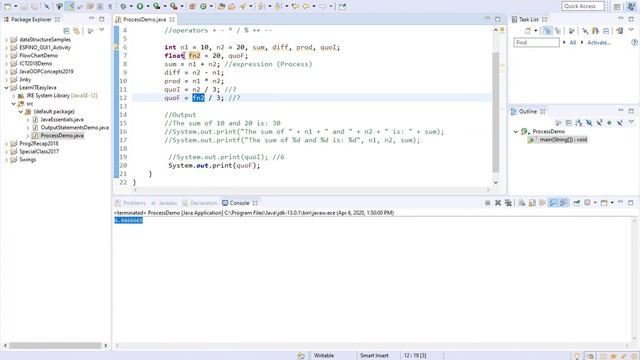The height and width of the screenshot is (360, 640).
Task: Toggle Show Console on standard error change
Action: point(564,203)
